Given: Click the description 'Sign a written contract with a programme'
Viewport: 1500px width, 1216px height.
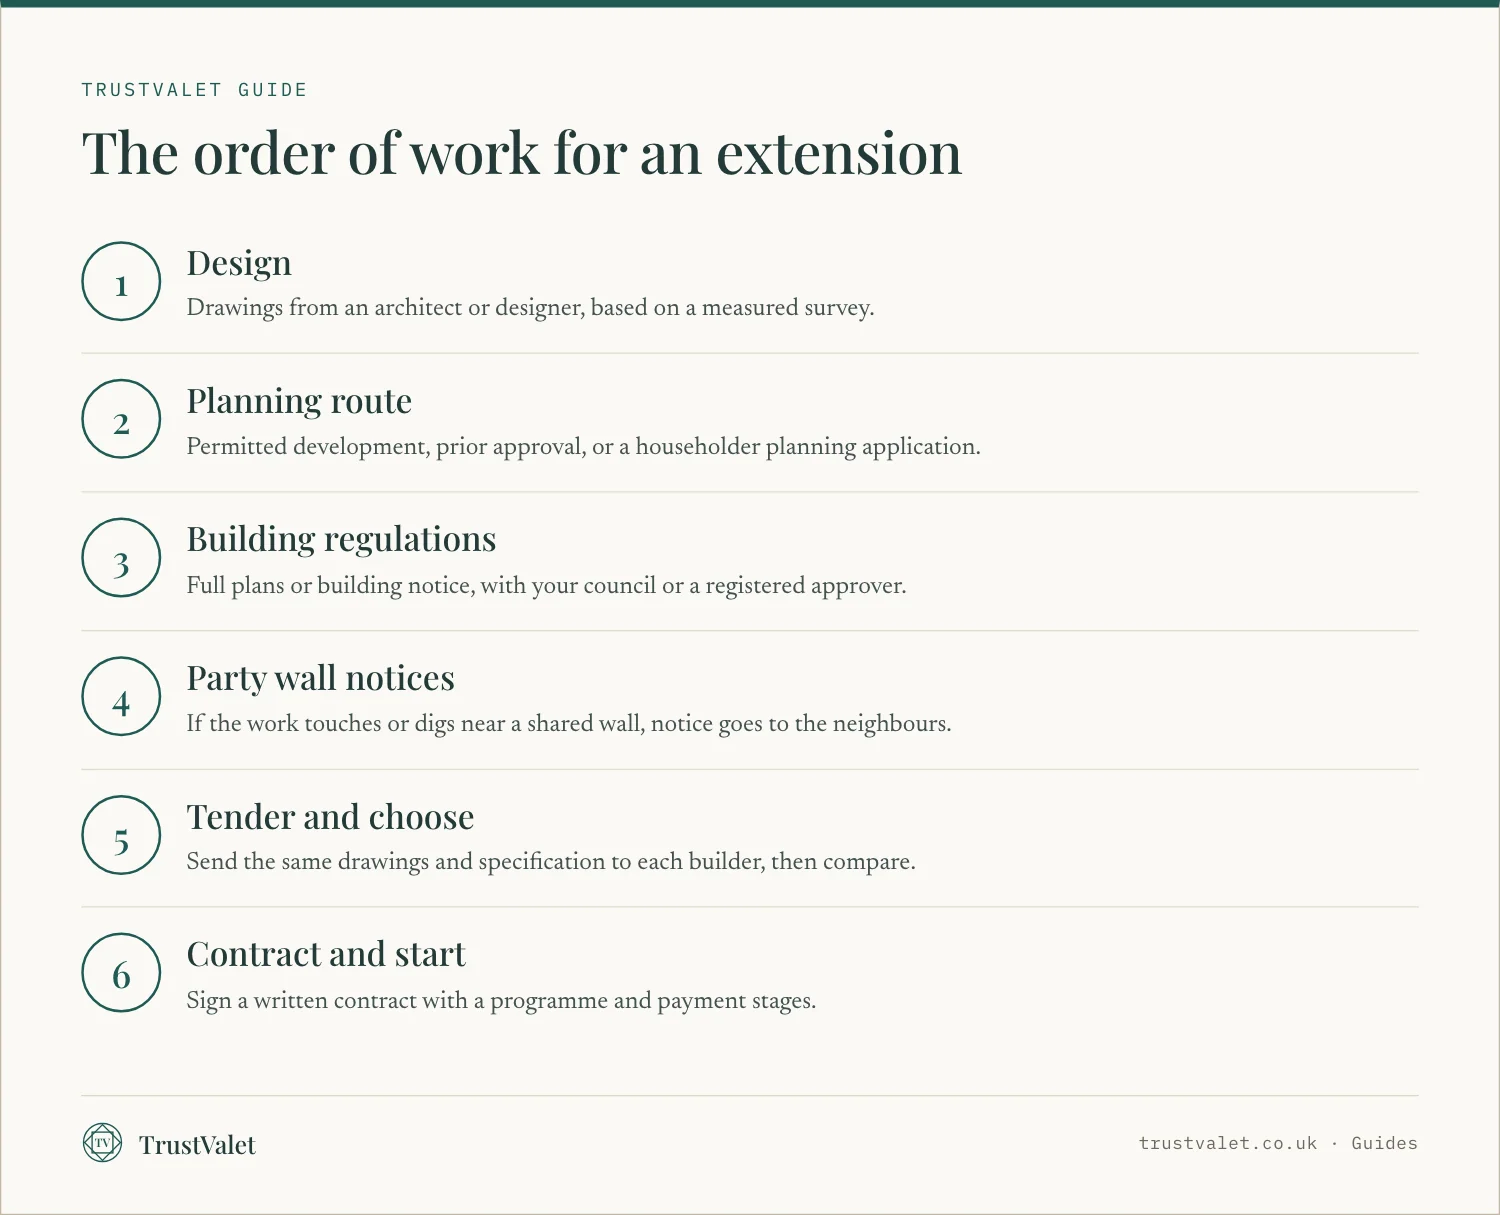Looking at the screenshot, I should tap(501, 1001).
